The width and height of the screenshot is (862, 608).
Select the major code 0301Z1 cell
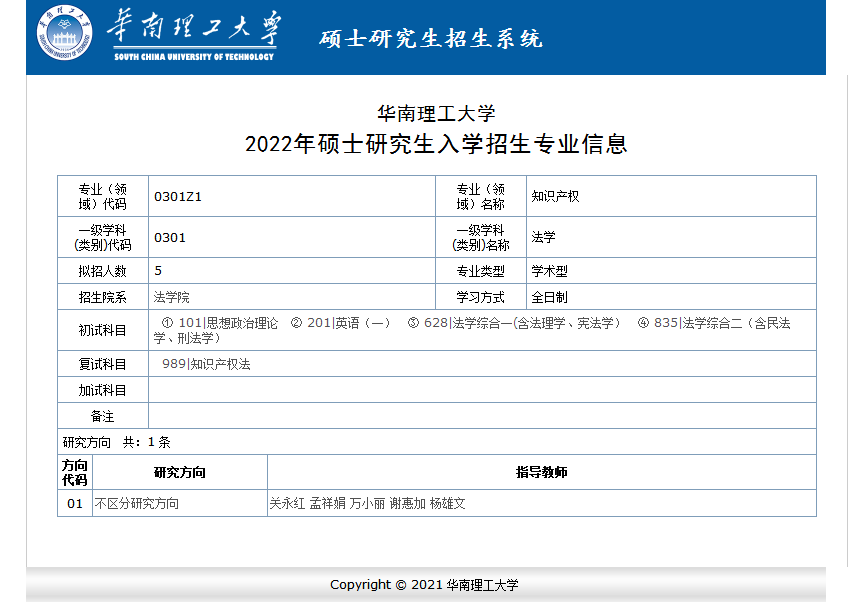pyautogui.click(x=292, y=196)
